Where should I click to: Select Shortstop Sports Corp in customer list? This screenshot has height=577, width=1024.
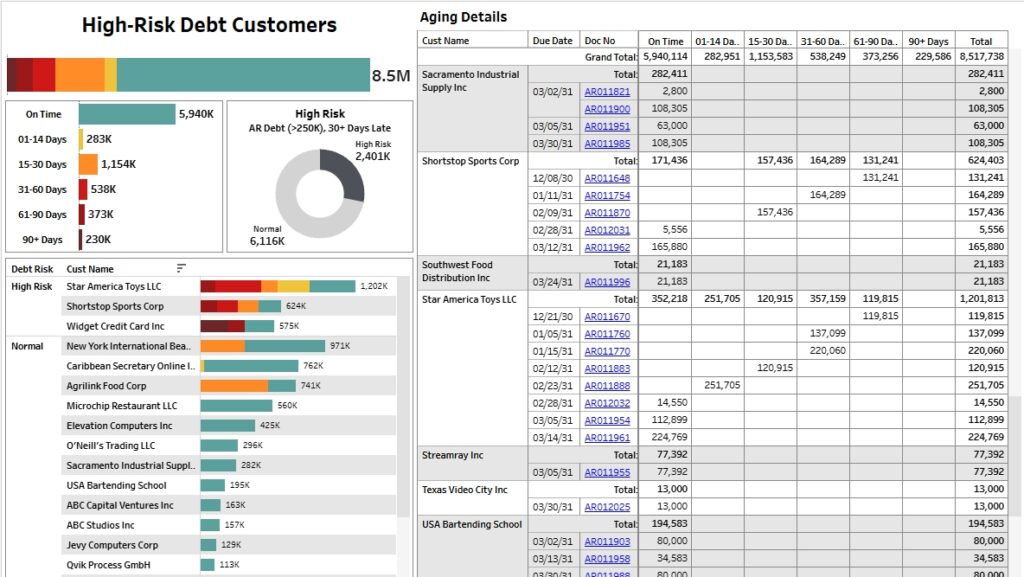point(115,306)
